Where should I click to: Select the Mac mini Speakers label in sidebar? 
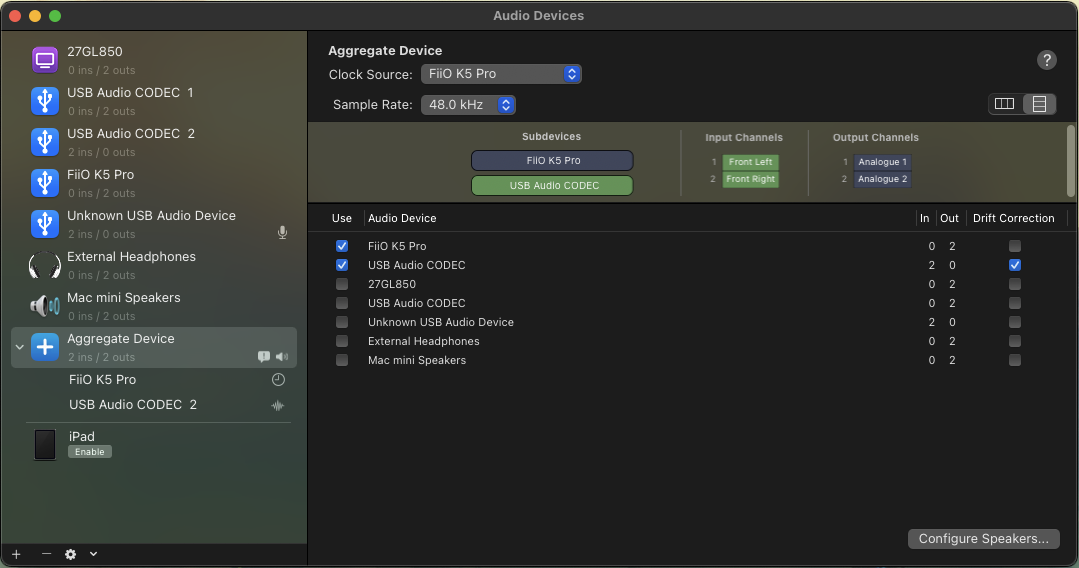point(124,297)
